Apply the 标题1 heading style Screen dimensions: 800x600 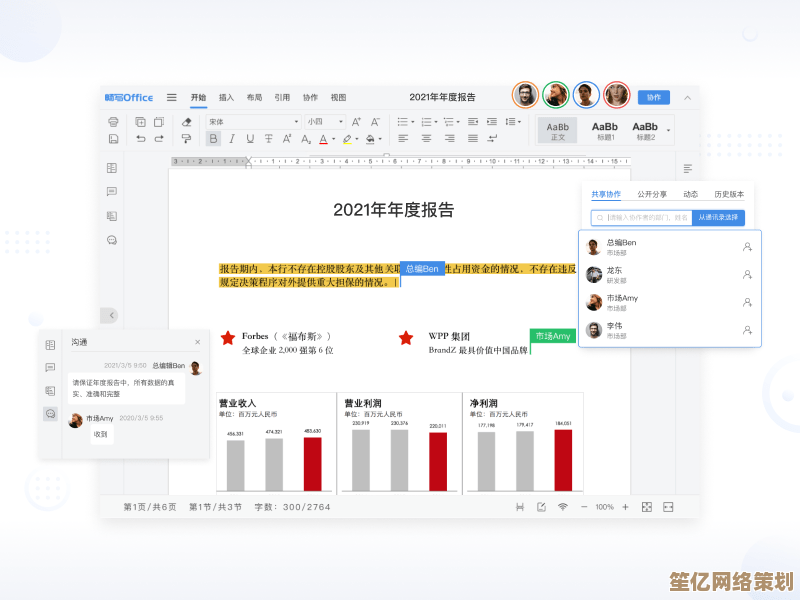click(605, 131)
